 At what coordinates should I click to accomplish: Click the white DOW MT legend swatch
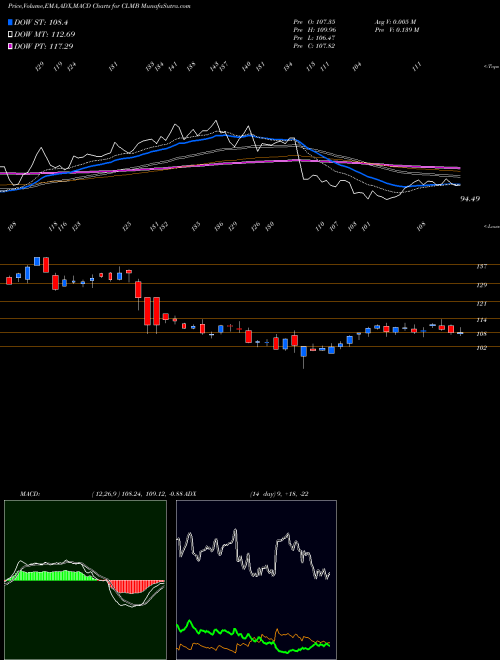click(x=10, y=35)
